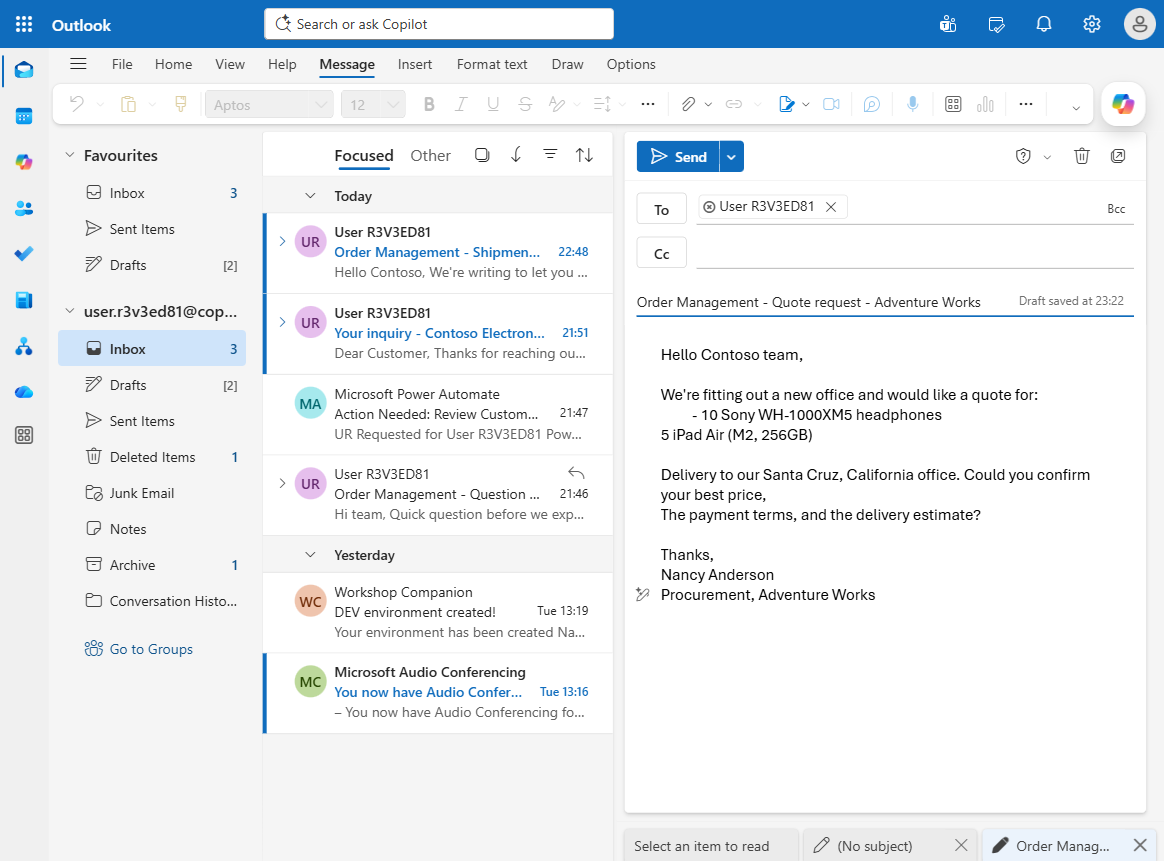Open the Microsoft Power Automate email
Viewport: 1164px width, 861px height.
pyautogui.click(x=438, y=414)
